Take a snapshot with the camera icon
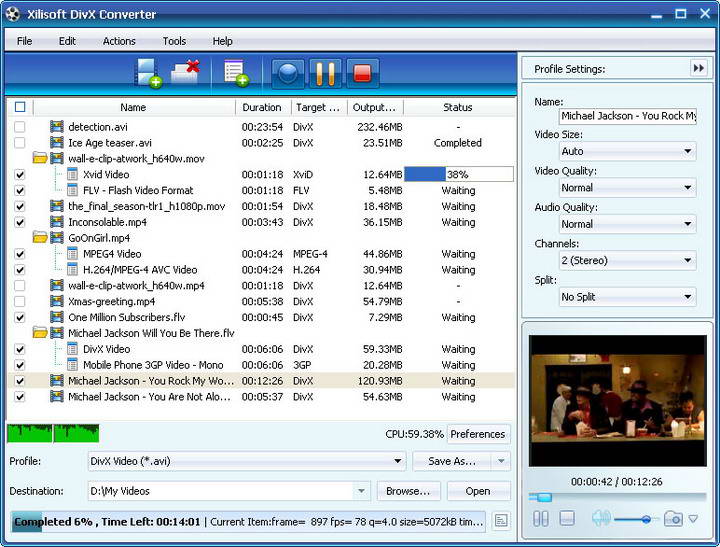 [674, 518]
